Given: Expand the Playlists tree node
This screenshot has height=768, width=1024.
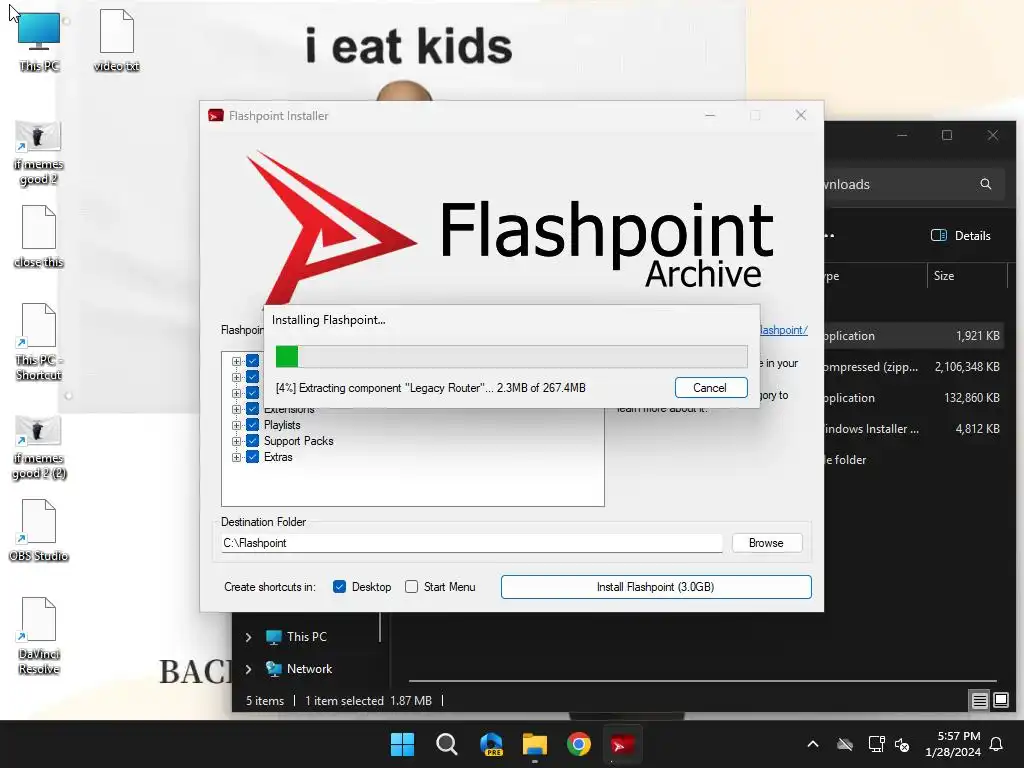Looking at the screenshot, I should [236, 425].
